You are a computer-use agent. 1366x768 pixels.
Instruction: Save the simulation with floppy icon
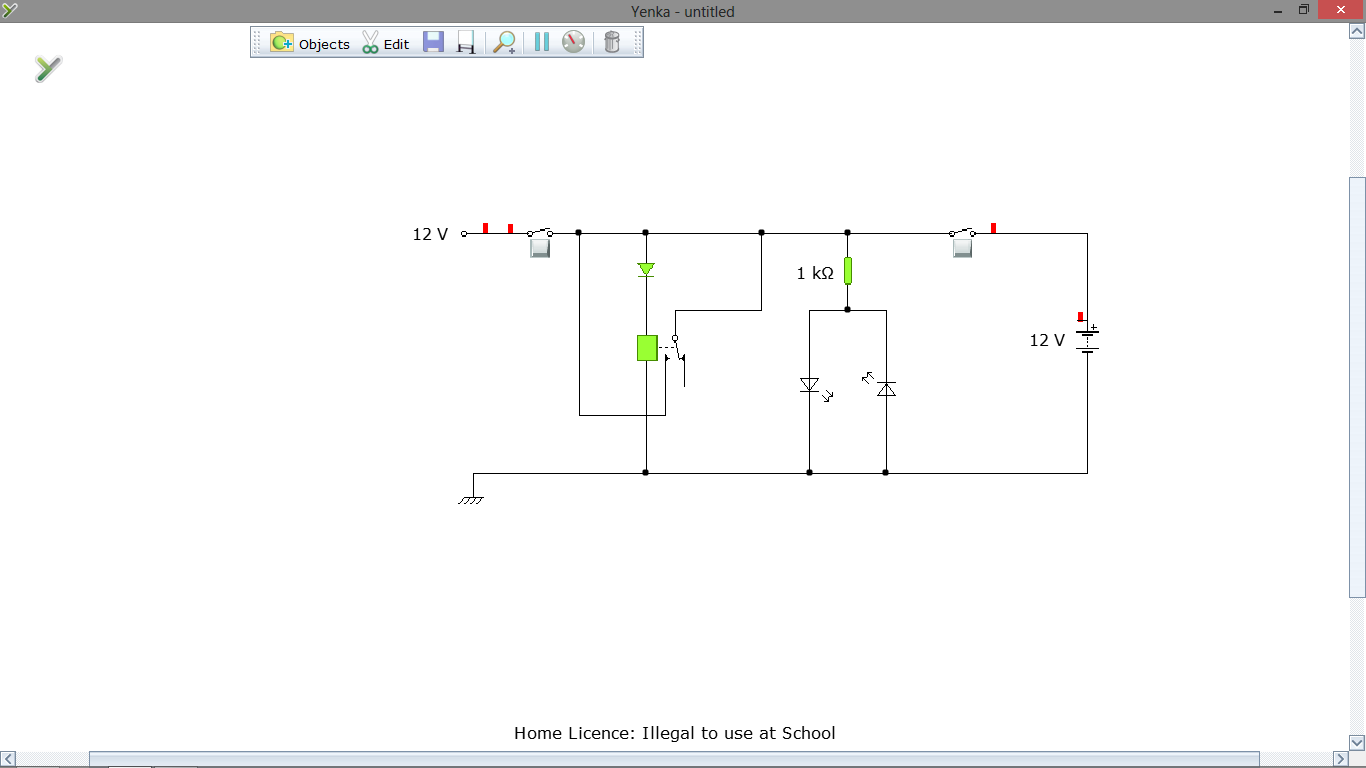click(433, 42)
